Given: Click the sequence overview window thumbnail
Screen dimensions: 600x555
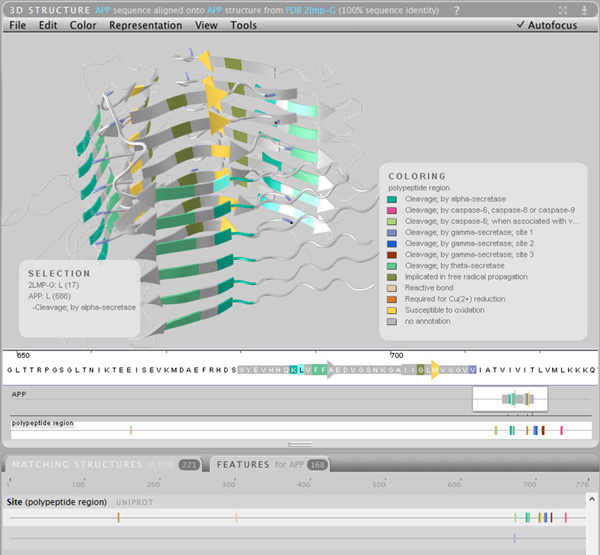Looking at the screenshot, I should click(x=509, y=398).
